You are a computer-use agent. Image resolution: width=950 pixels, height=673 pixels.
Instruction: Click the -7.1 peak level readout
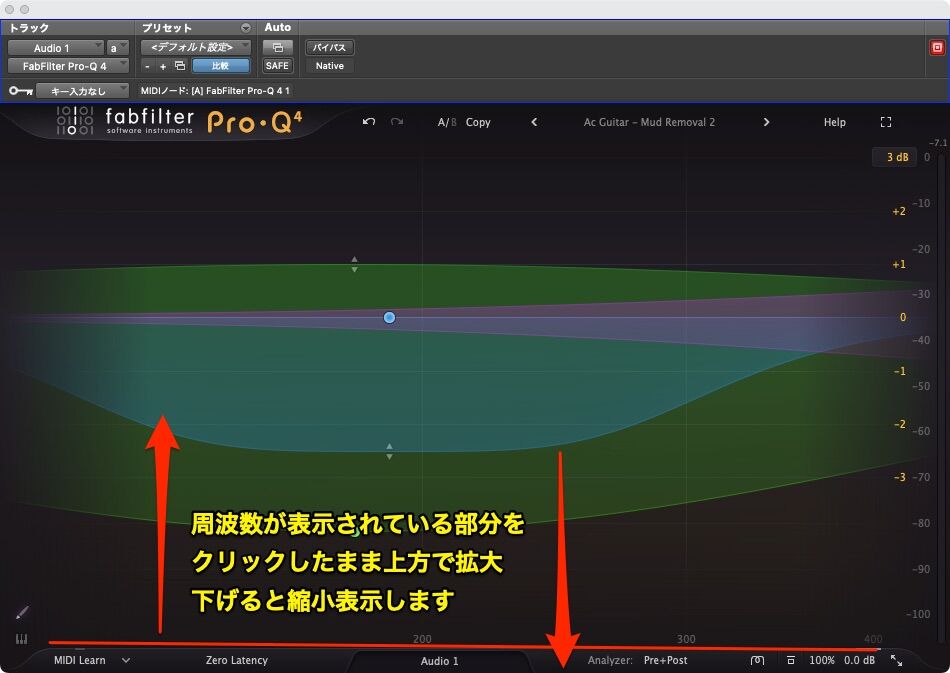click(937, 143)
